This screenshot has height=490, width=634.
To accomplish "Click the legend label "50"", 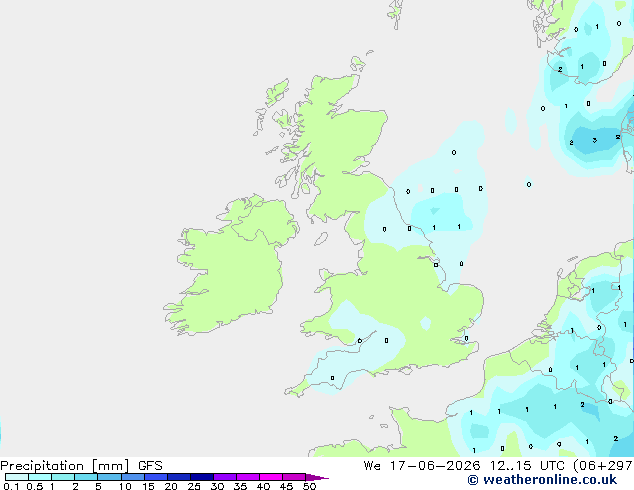I will point(309,486).
